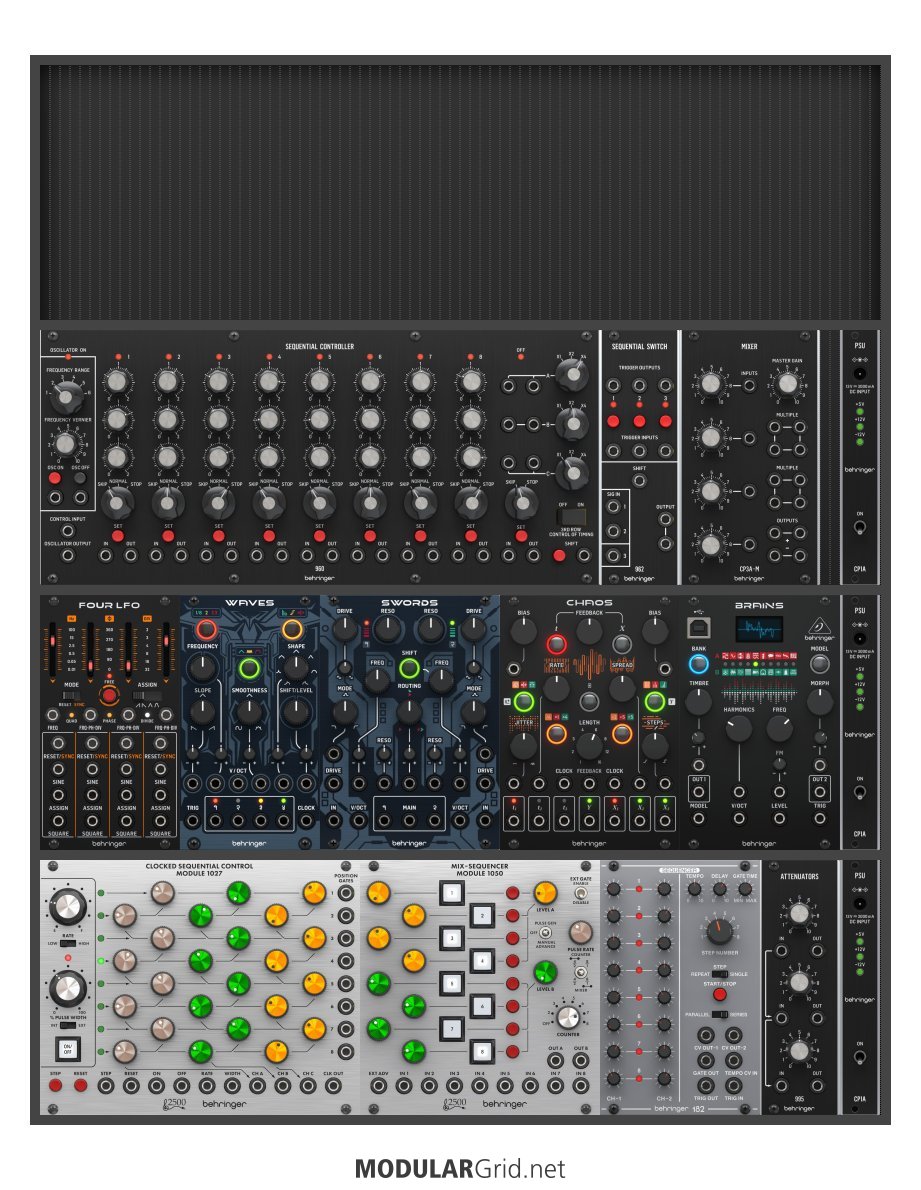Click the Timbre knob on Brains
This screenshot has width=921, height=1190.
point(699,702)
